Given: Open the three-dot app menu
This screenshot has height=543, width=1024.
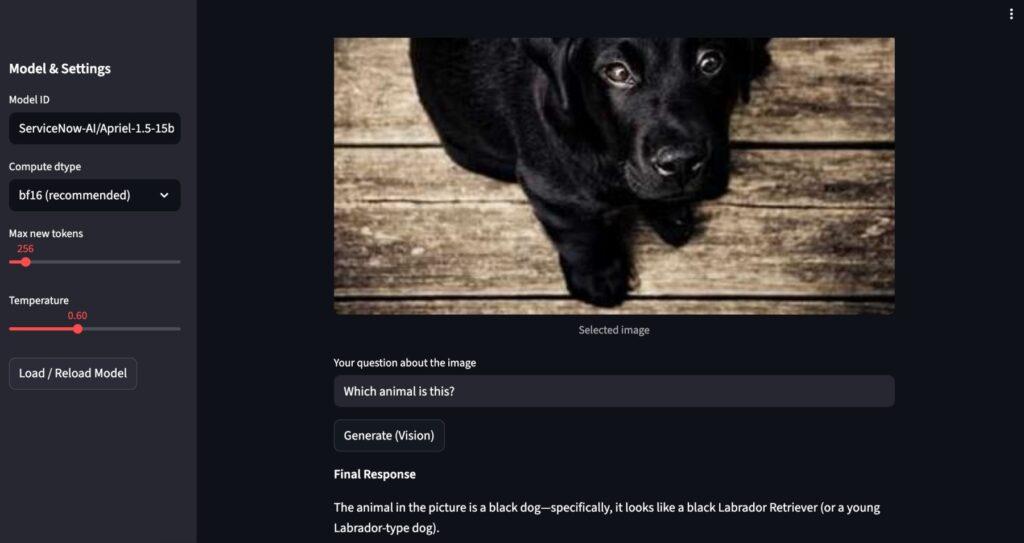Looking at the screenshot, I should 1011,14.
